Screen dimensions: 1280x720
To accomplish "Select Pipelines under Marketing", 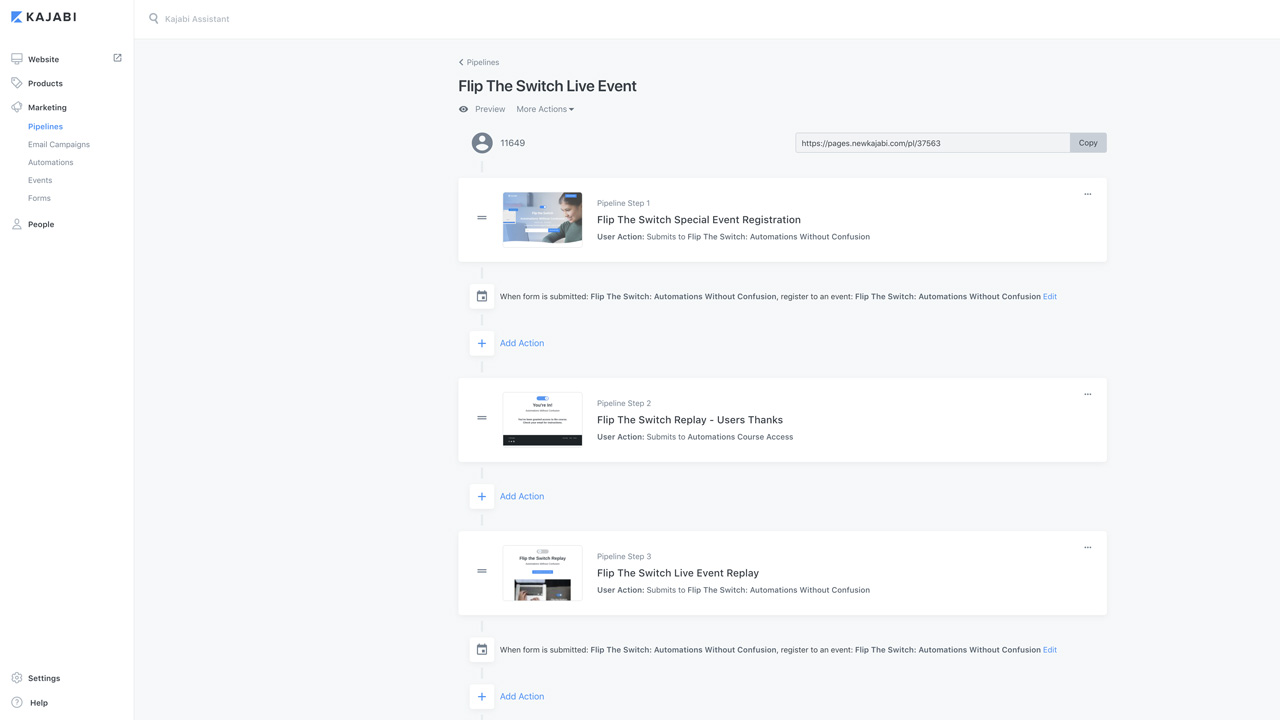I will point(45,127).
